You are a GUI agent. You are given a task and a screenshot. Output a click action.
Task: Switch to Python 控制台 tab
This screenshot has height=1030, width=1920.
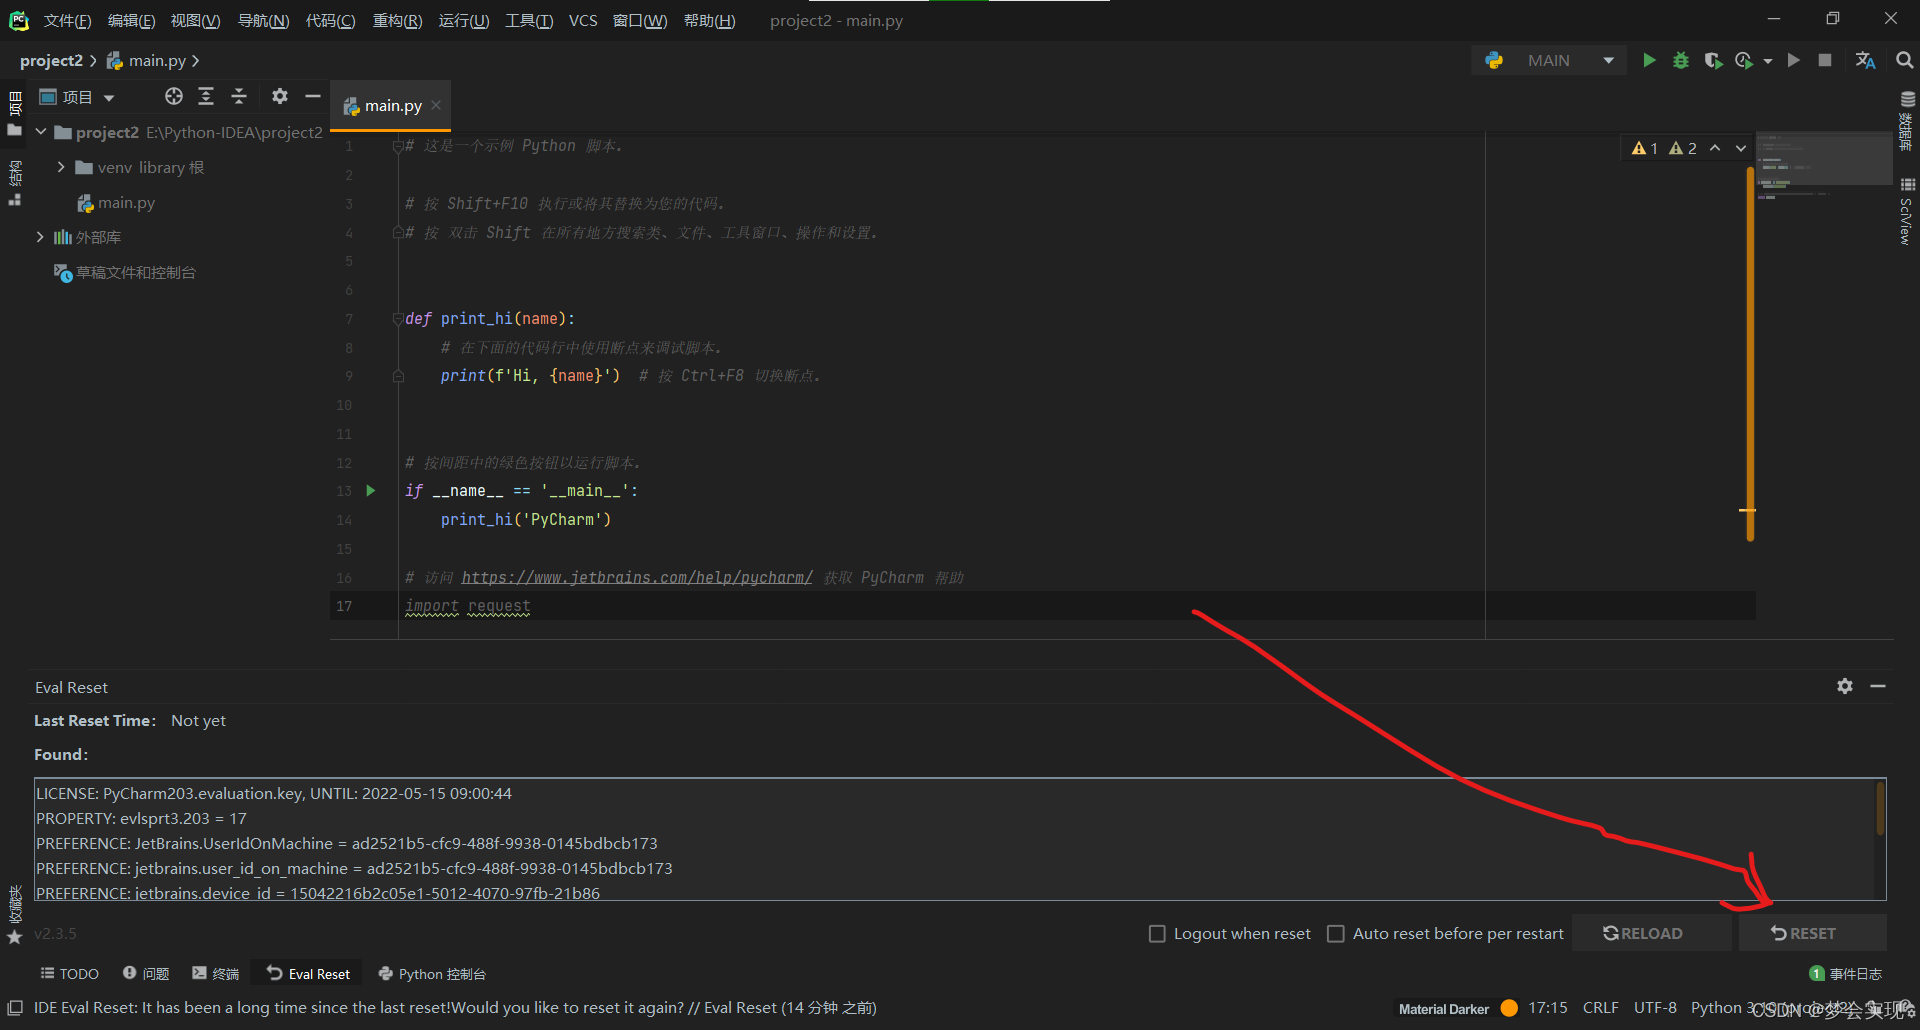(x=432, y=974)
